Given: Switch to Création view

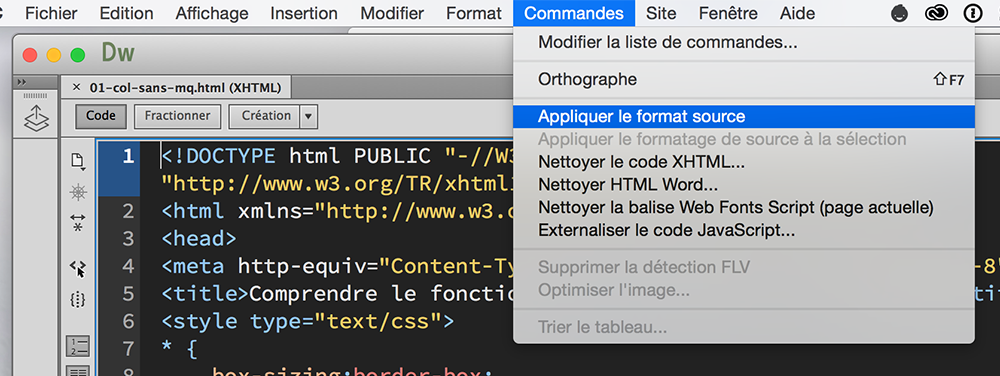Looking at the screenshot, I should 266,116.
